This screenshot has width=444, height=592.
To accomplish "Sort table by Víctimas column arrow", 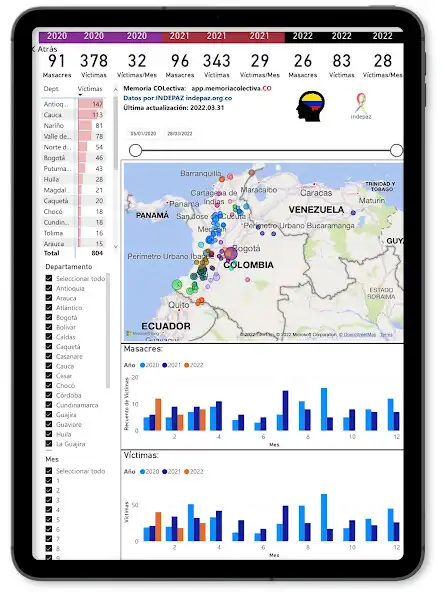I will 80,95.
